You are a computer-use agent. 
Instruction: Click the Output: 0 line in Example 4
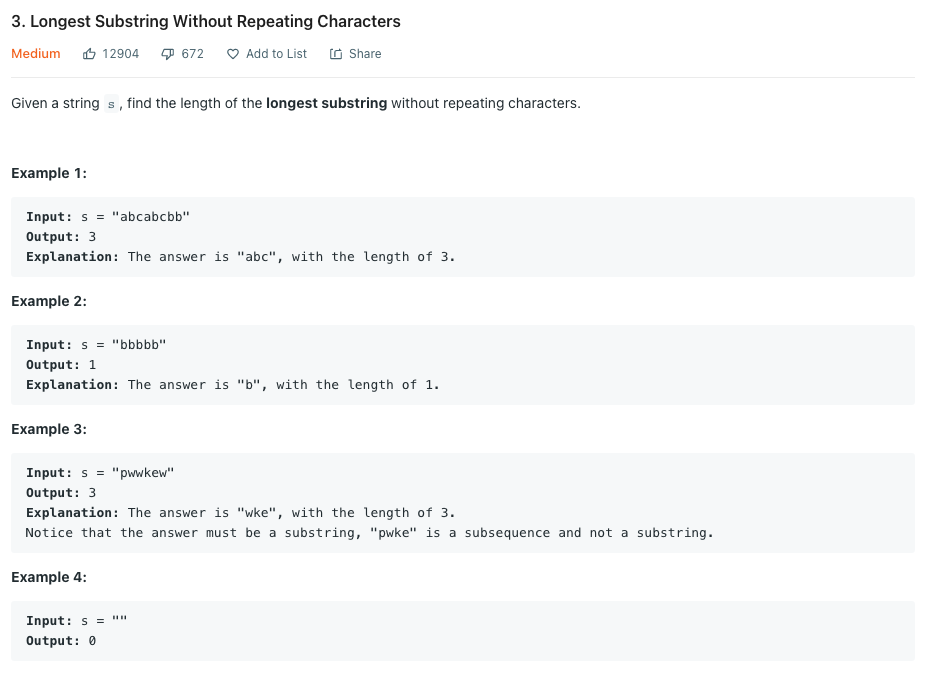(x=61, y=641)
